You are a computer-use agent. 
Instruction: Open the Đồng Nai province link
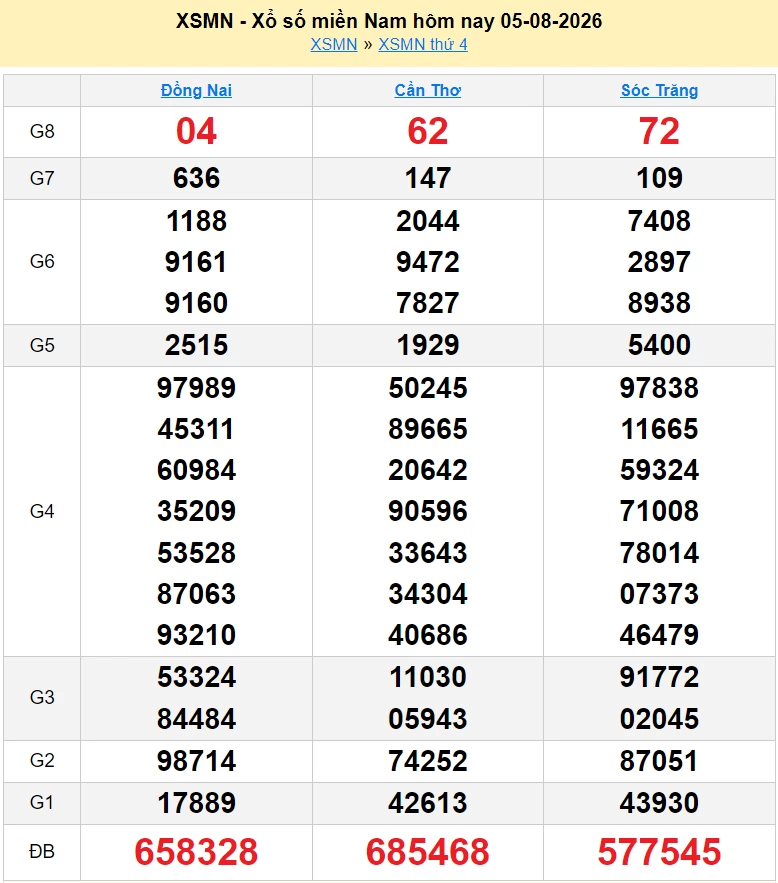click(x=196, y=90)
